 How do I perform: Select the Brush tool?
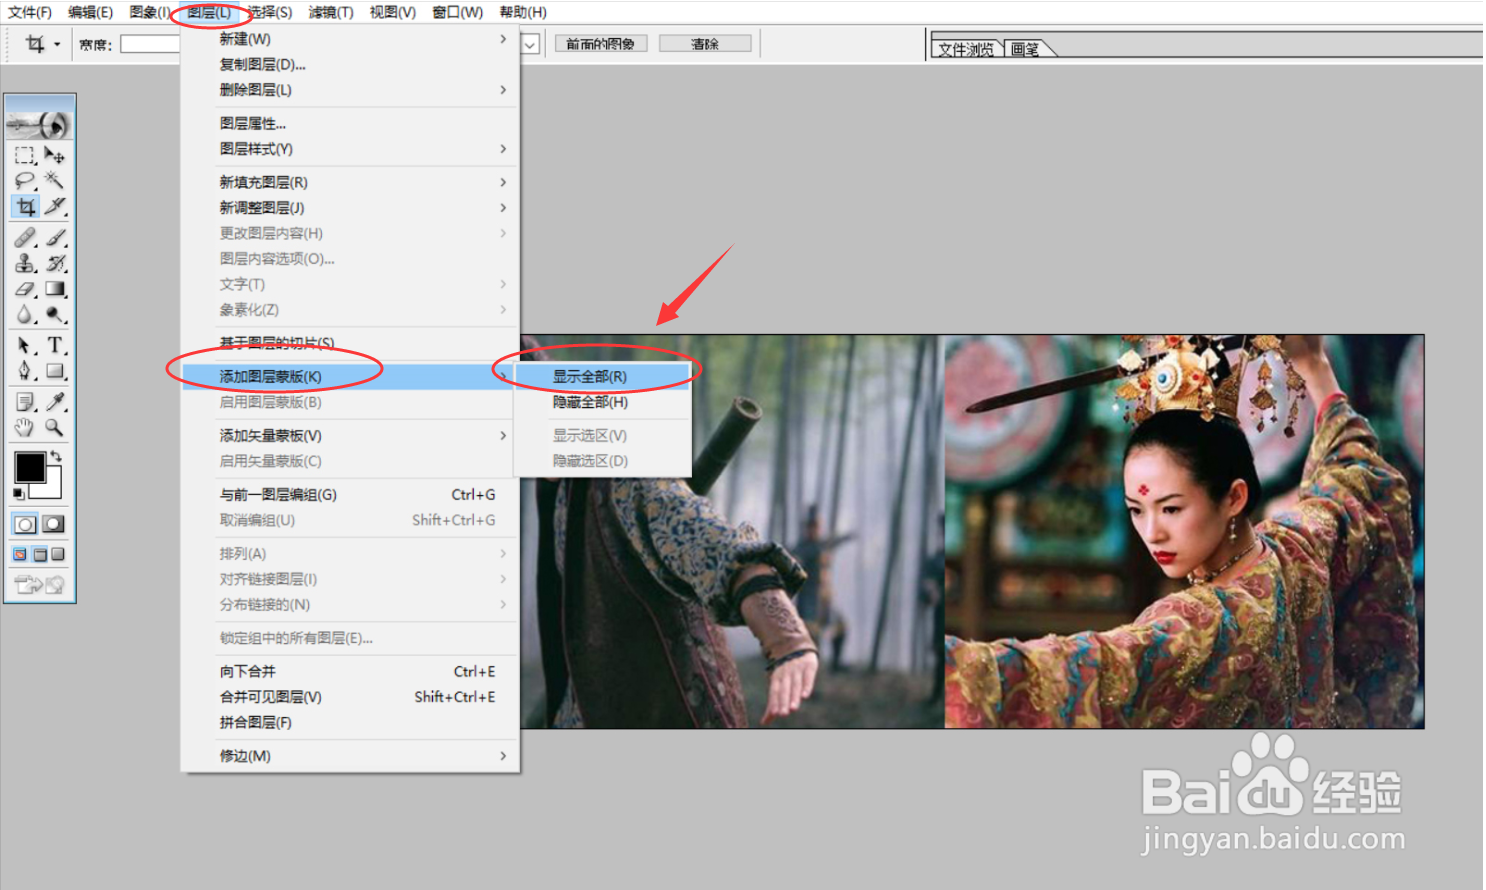pos(55,238)
